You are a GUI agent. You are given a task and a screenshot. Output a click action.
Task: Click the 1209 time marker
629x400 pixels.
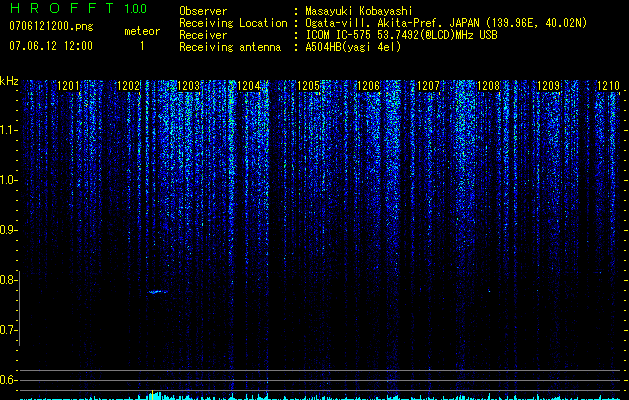pos(548,85)
